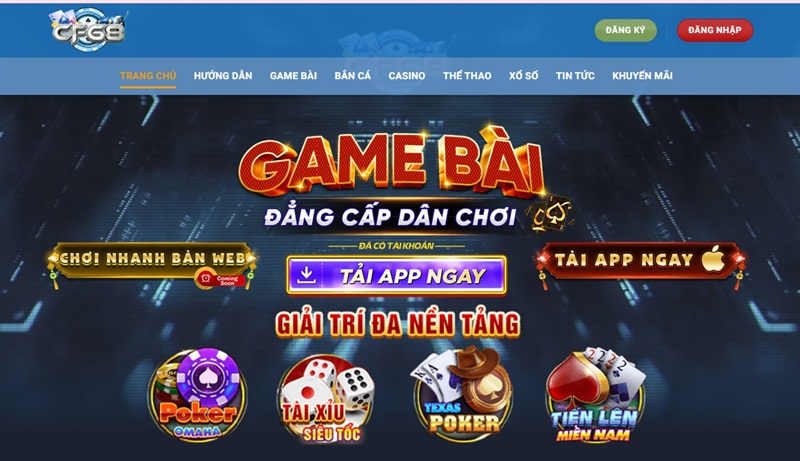View Khuyến Mãi promotions
800x461 pixels.
click(x=642, y=76)
